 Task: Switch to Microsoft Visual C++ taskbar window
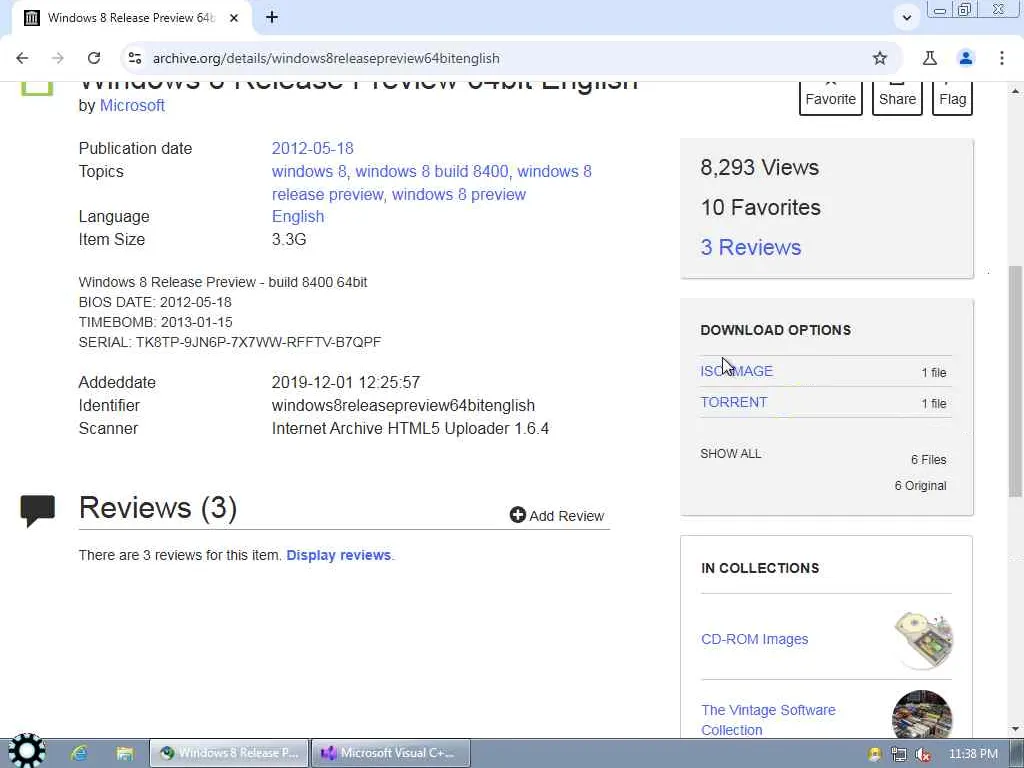point(391,753)
